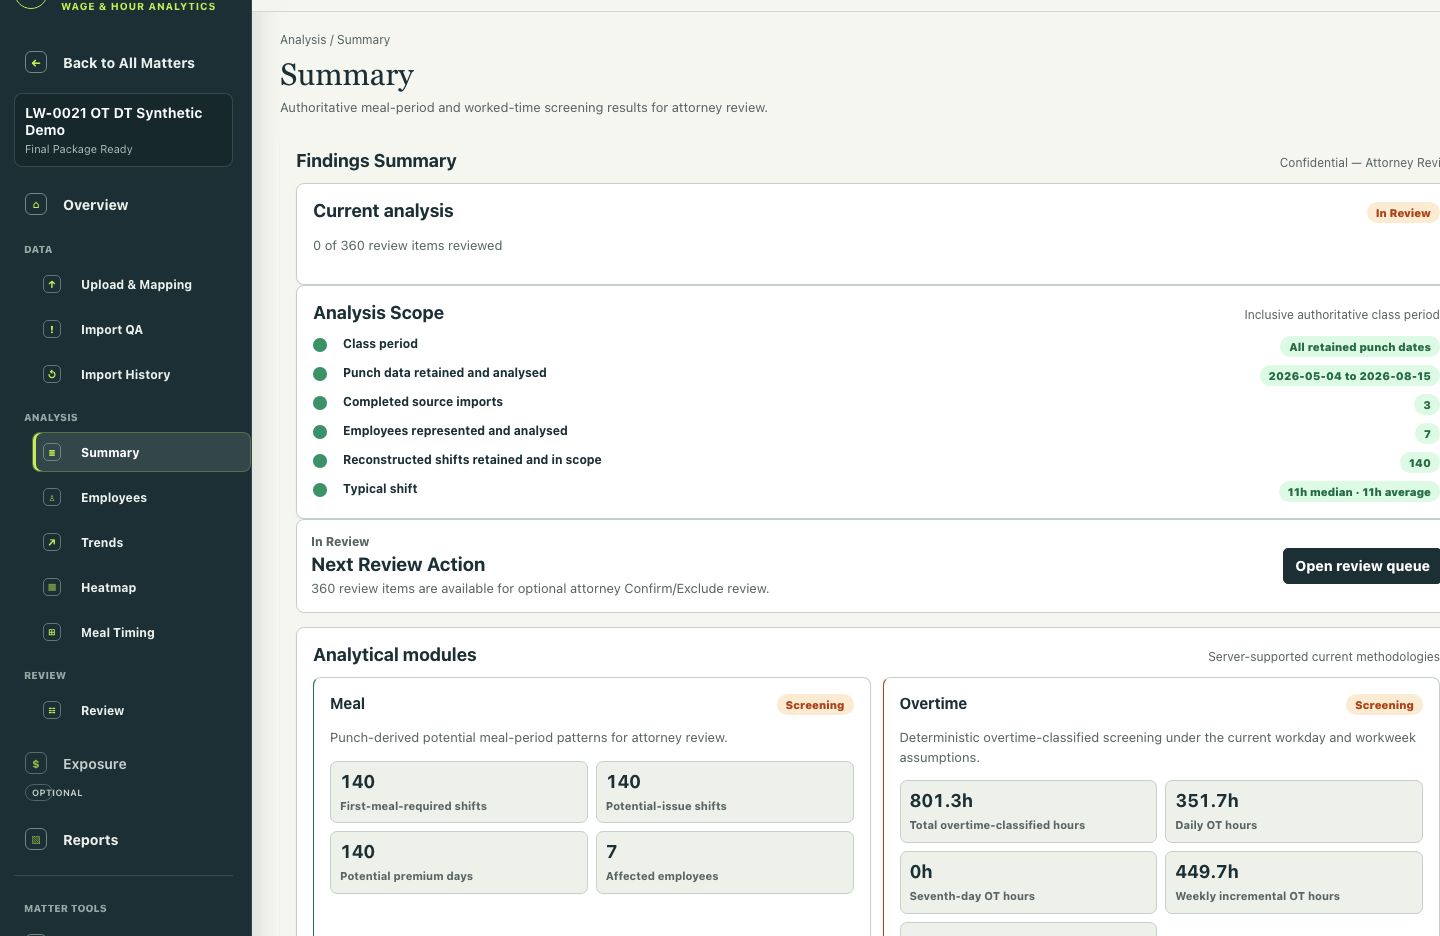
Task: Click the OPTIONAL tag under Exposure
Action: click(57, 793)
